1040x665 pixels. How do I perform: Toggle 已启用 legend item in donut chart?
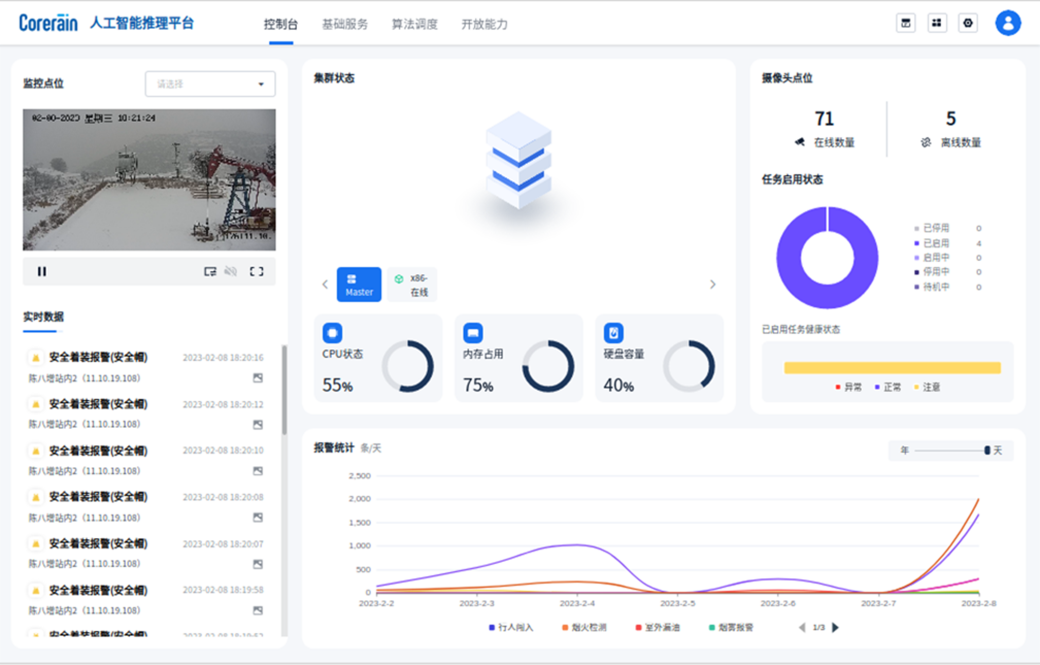point(936,243)
